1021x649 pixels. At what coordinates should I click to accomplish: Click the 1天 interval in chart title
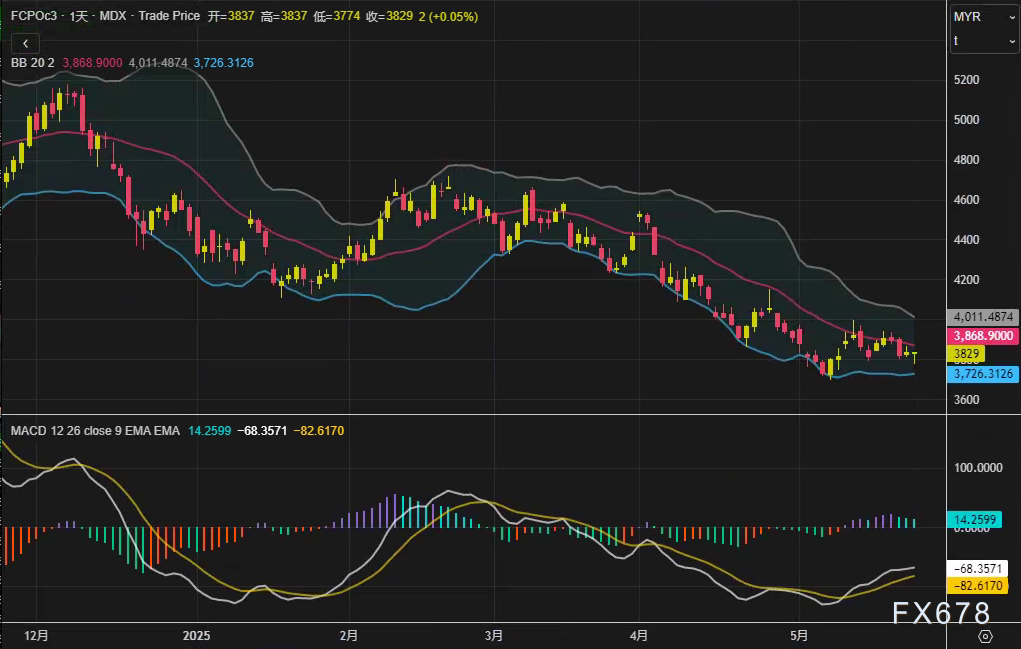pos(78,17)
